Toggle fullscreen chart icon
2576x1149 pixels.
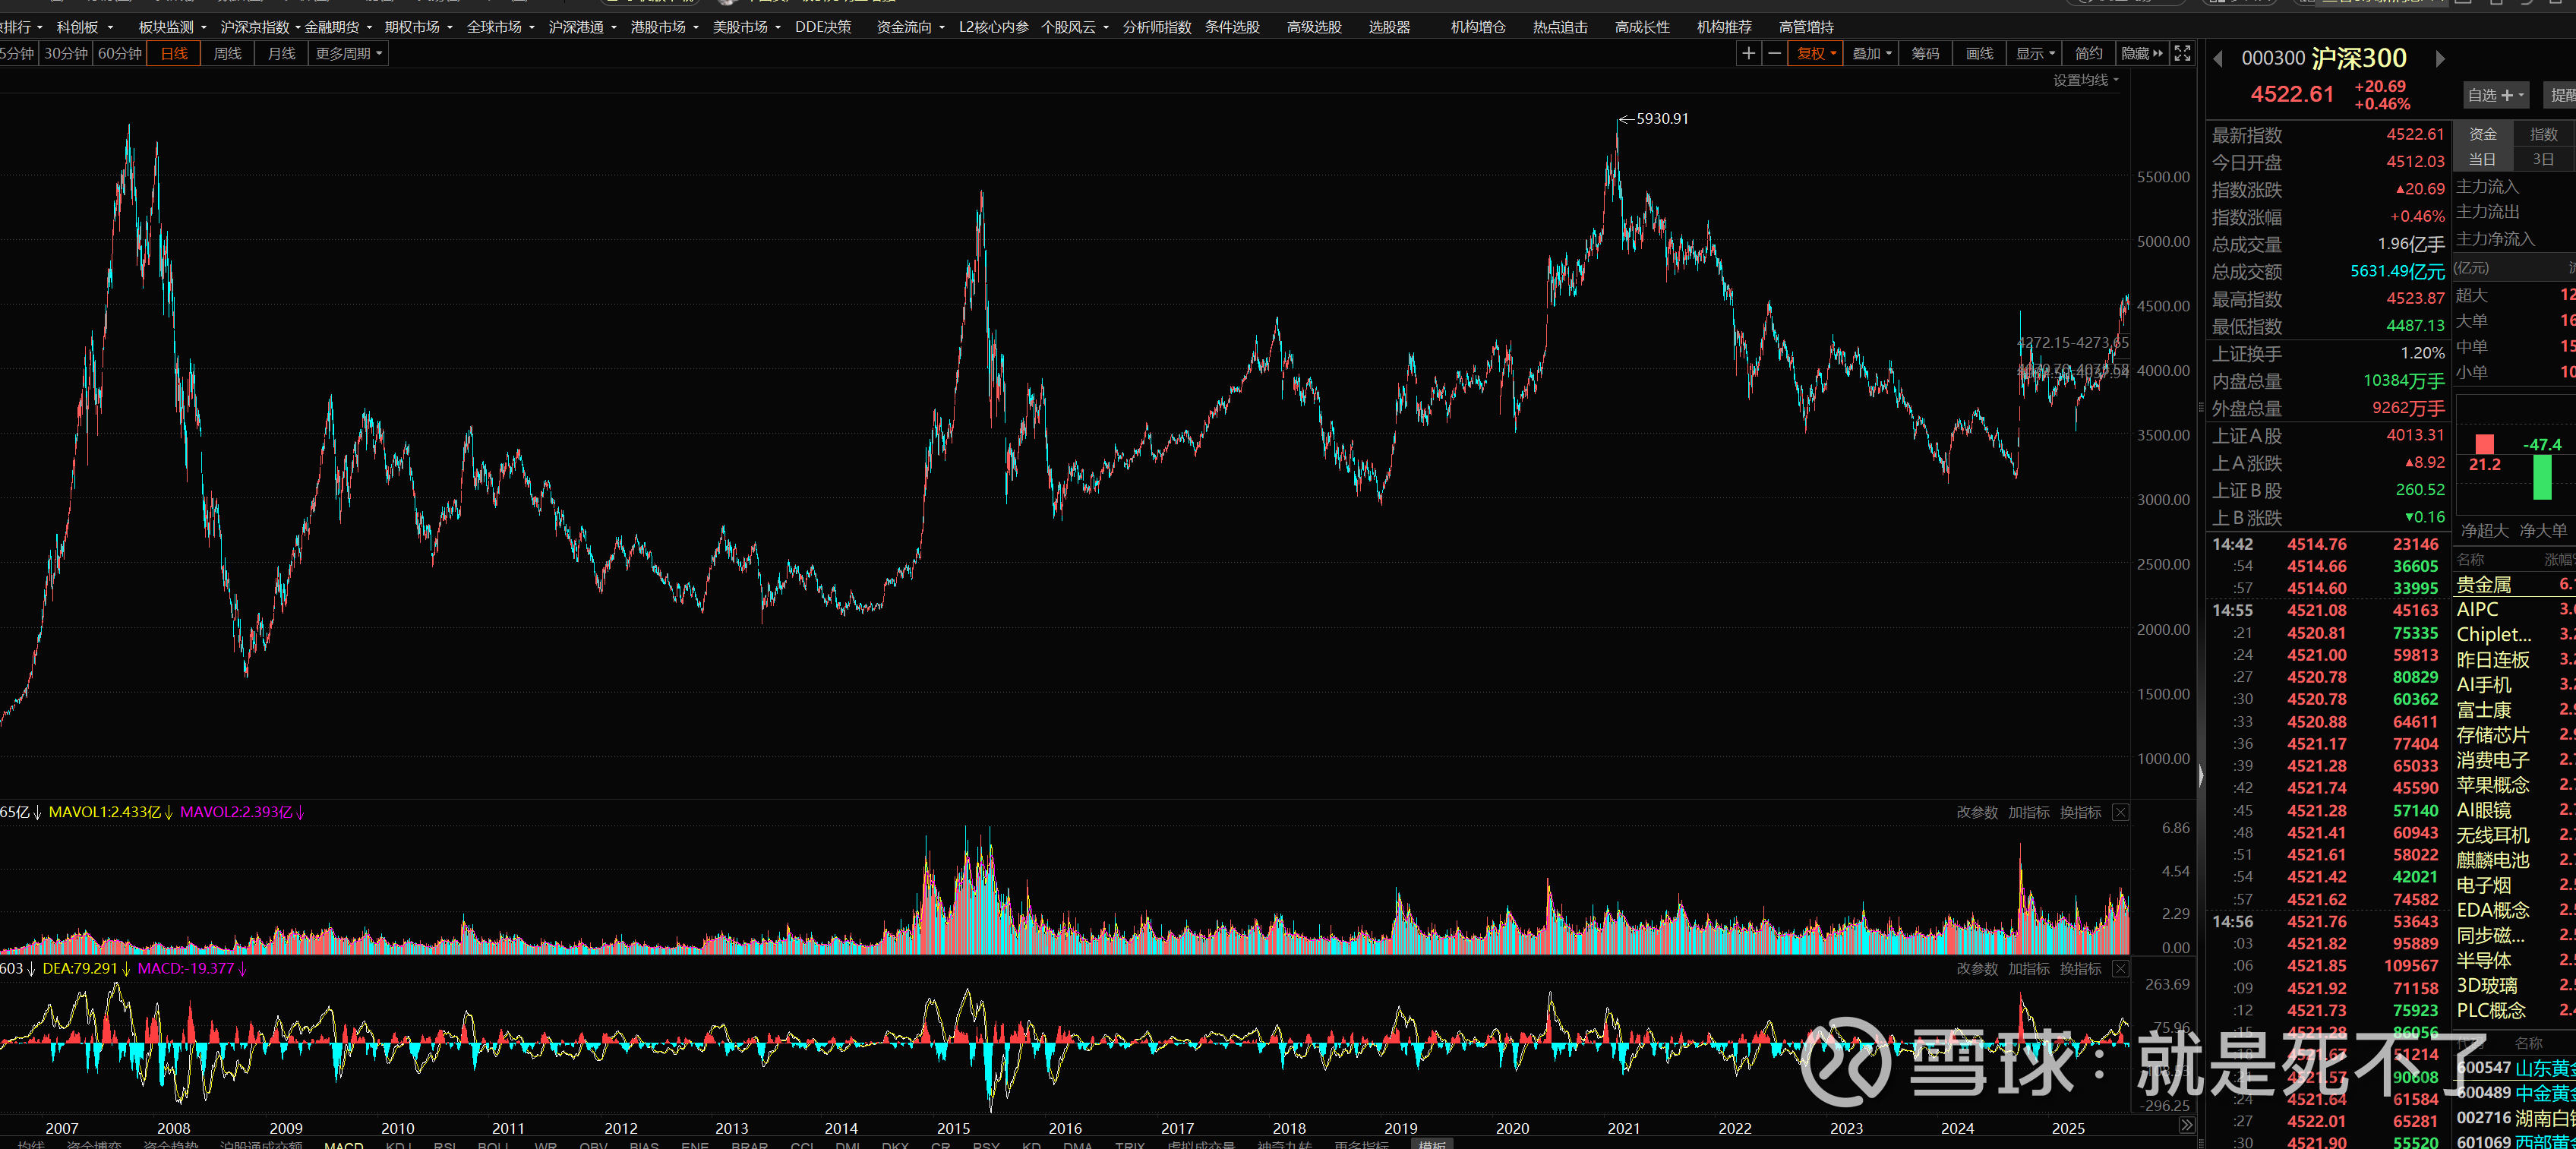click(x=2183, y=54)
